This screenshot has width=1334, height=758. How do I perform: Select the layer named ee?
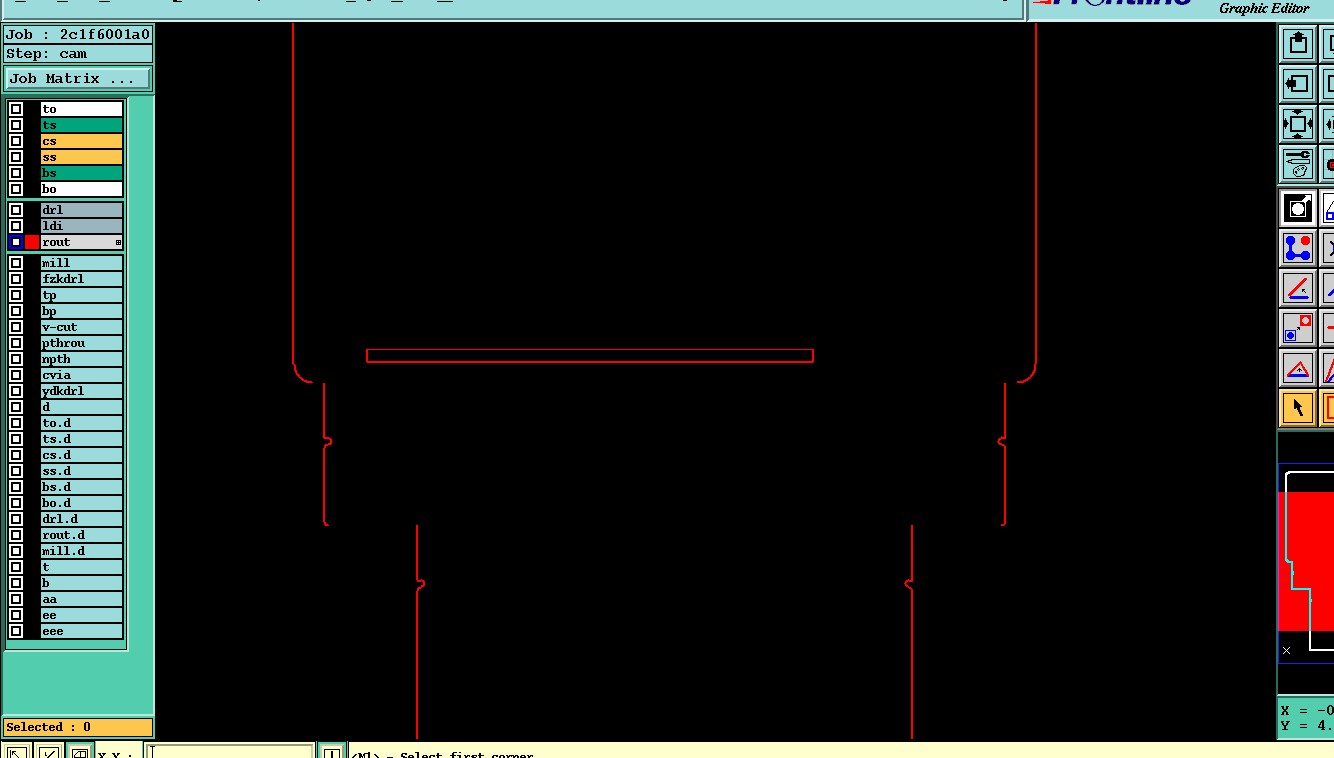[x=81, y=615]
